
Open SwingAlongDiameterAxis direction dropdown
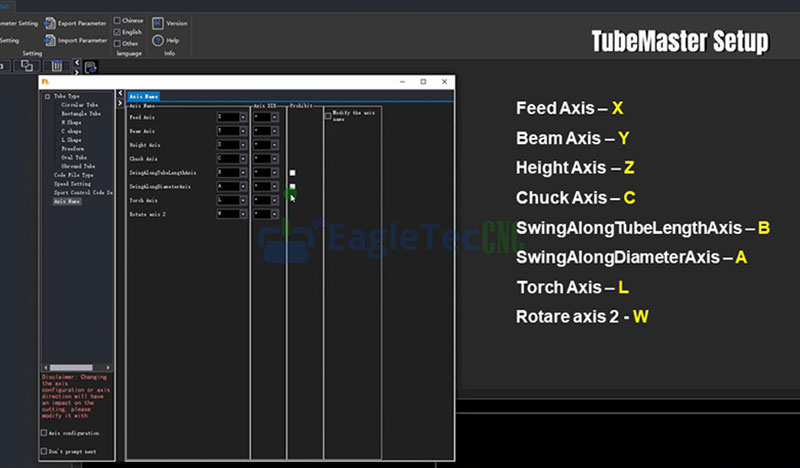click(274, 186)
